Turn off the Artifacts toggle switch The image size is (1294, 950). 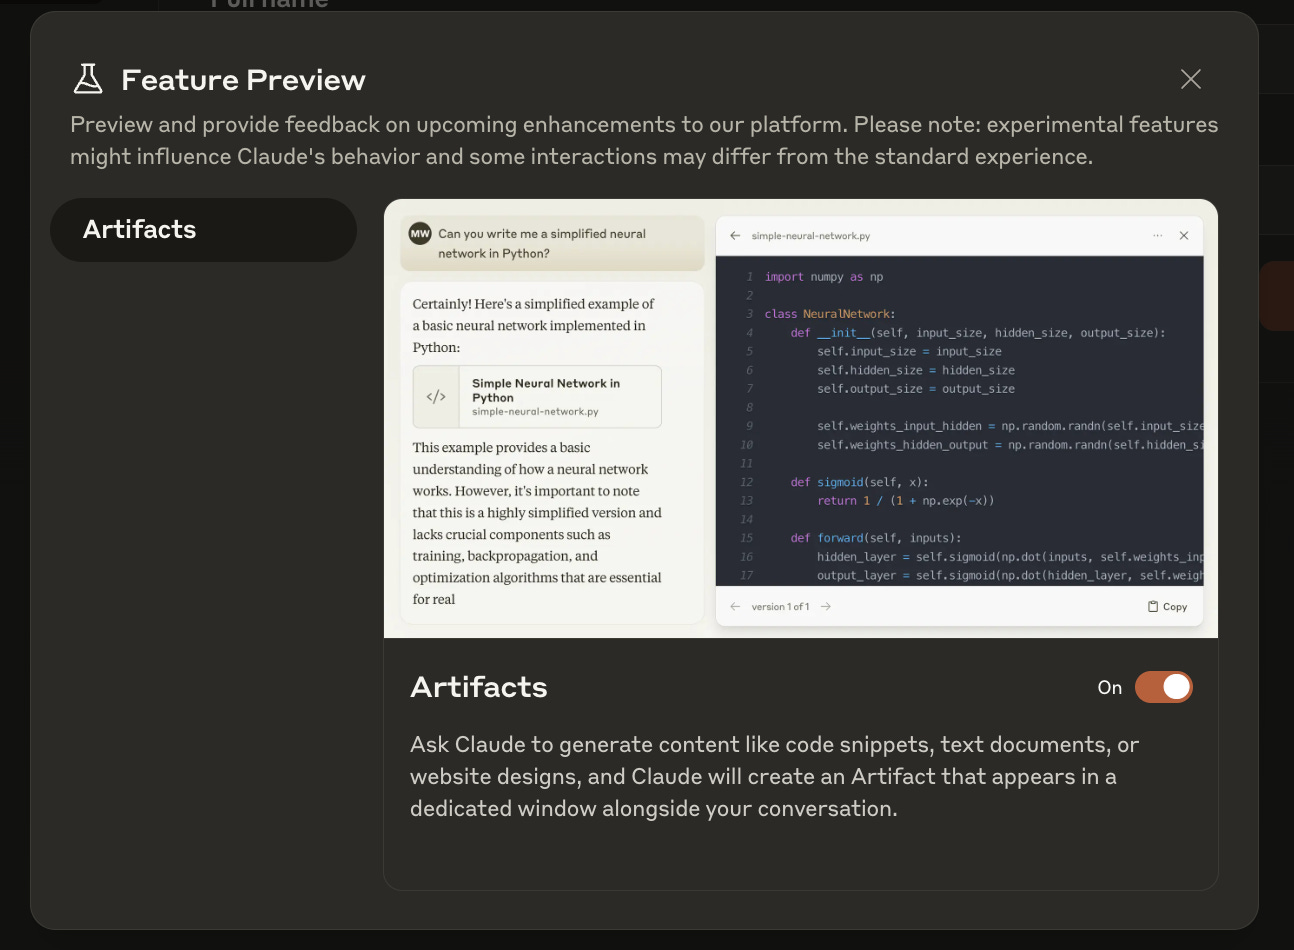tap(1163, 687)
